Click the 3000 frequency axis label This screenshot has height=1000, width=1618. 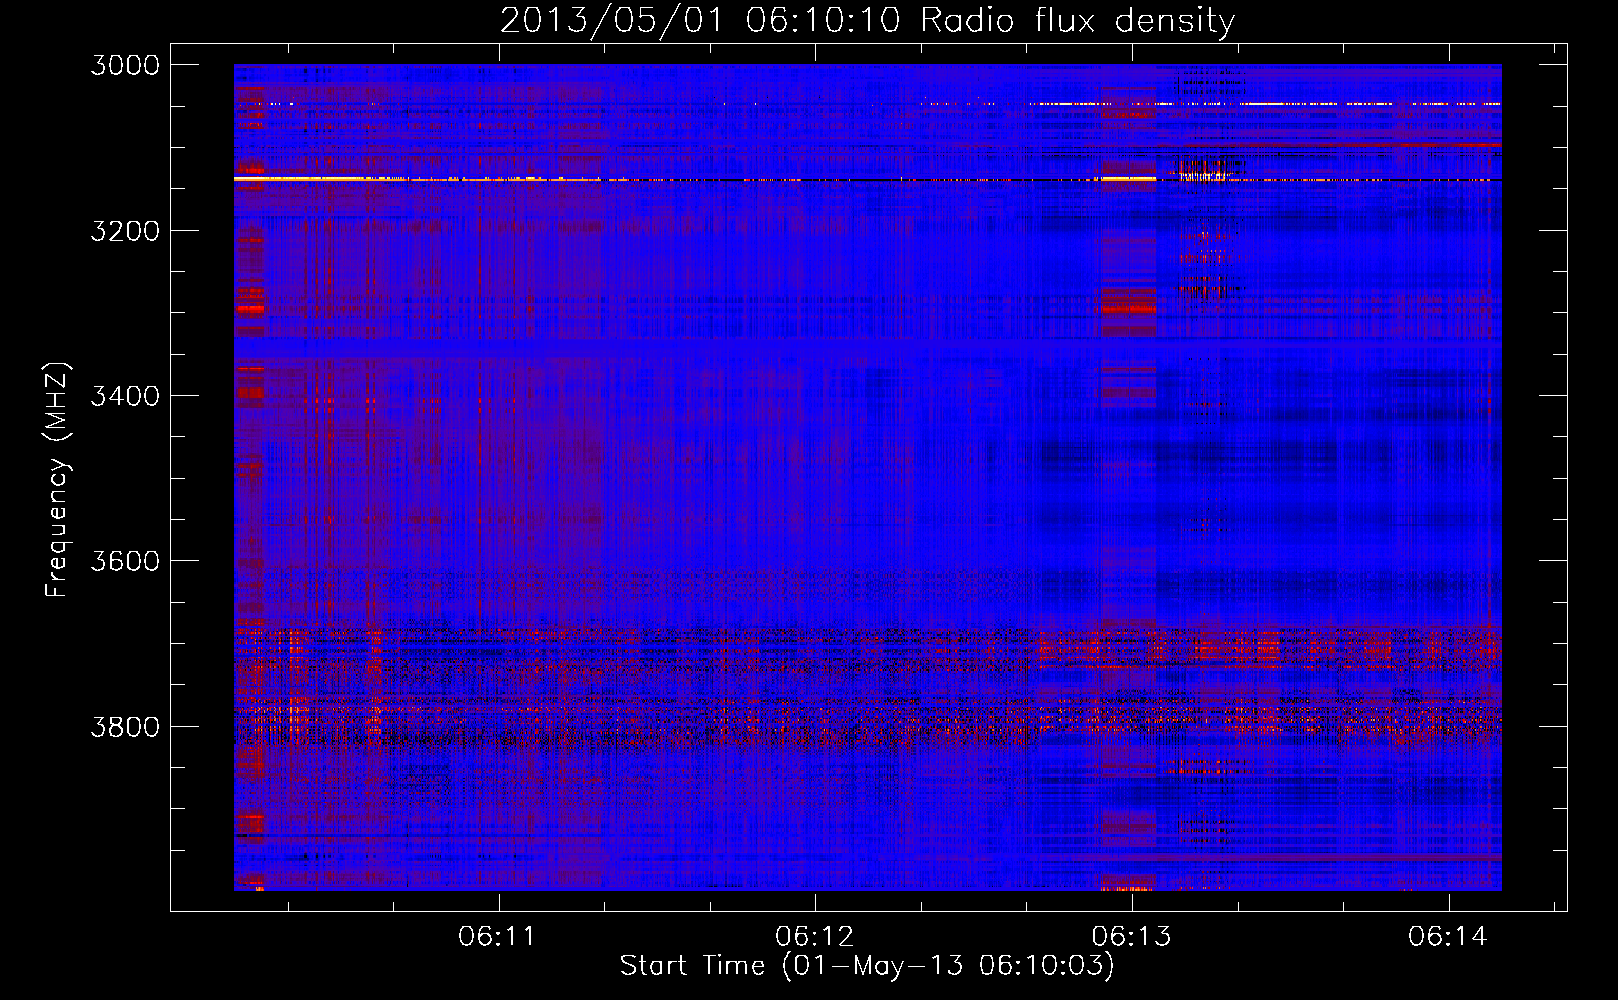point(125,65)
